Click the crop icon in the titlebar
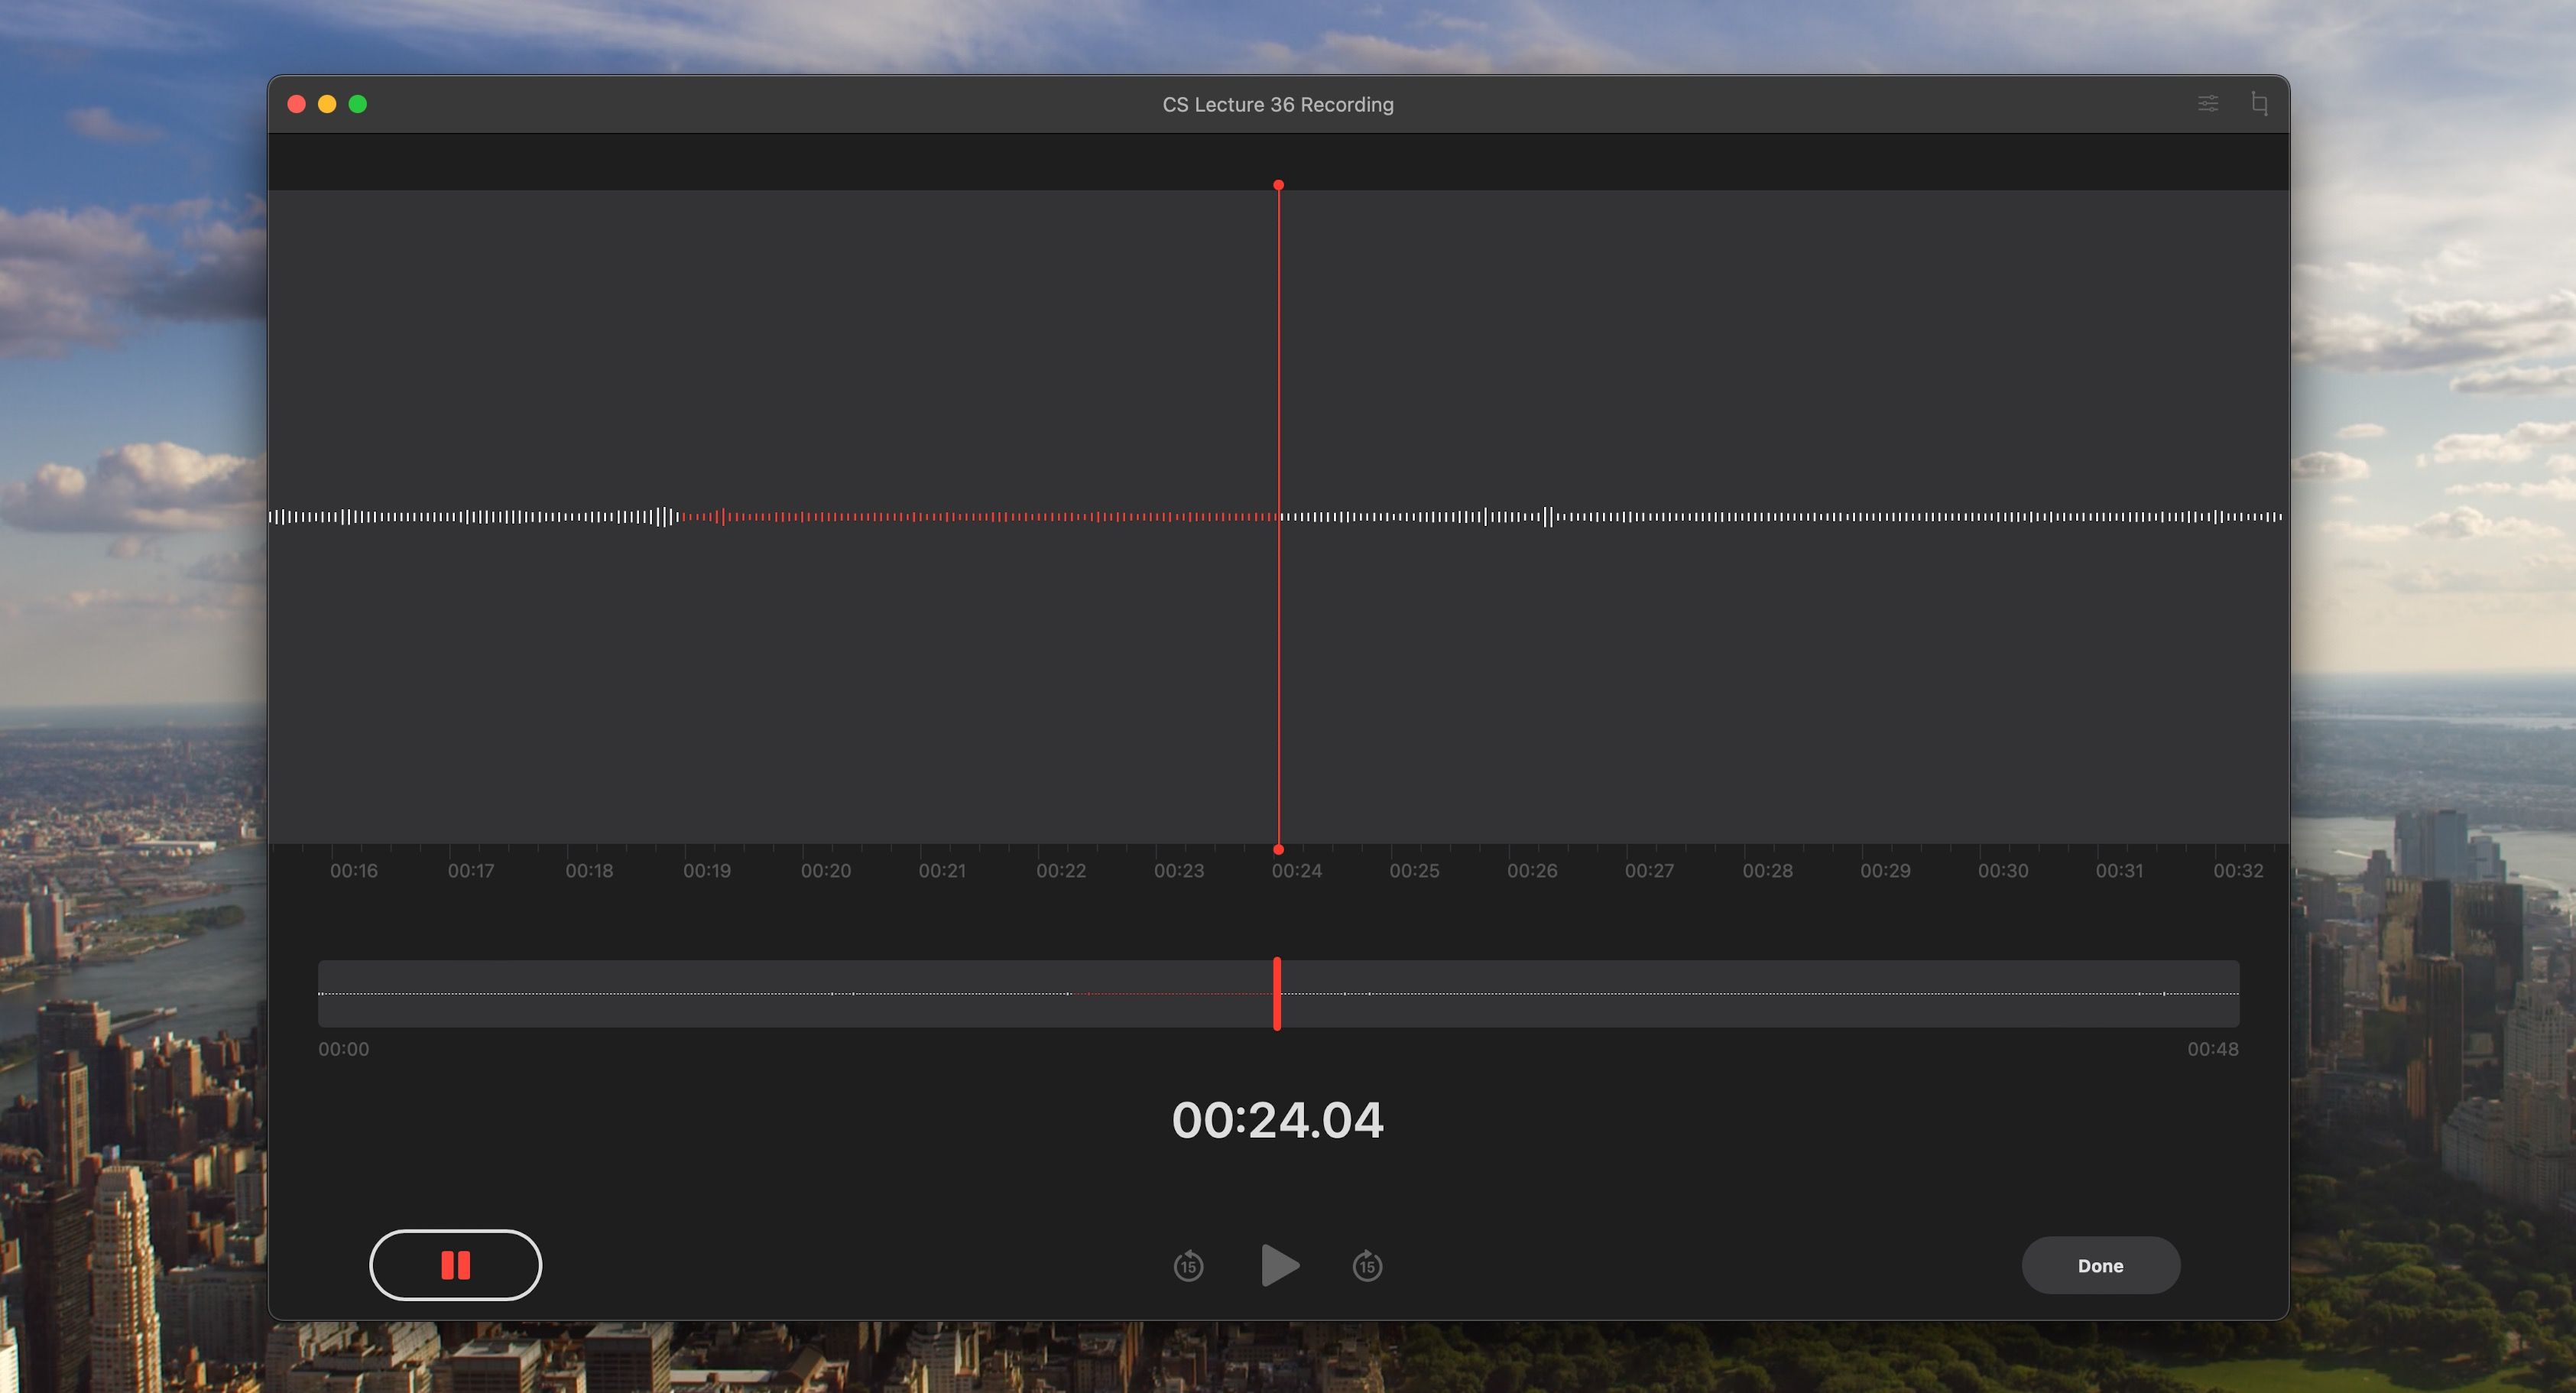The height and width of the screenshot is (1393, 2576). pos(2260,103)
